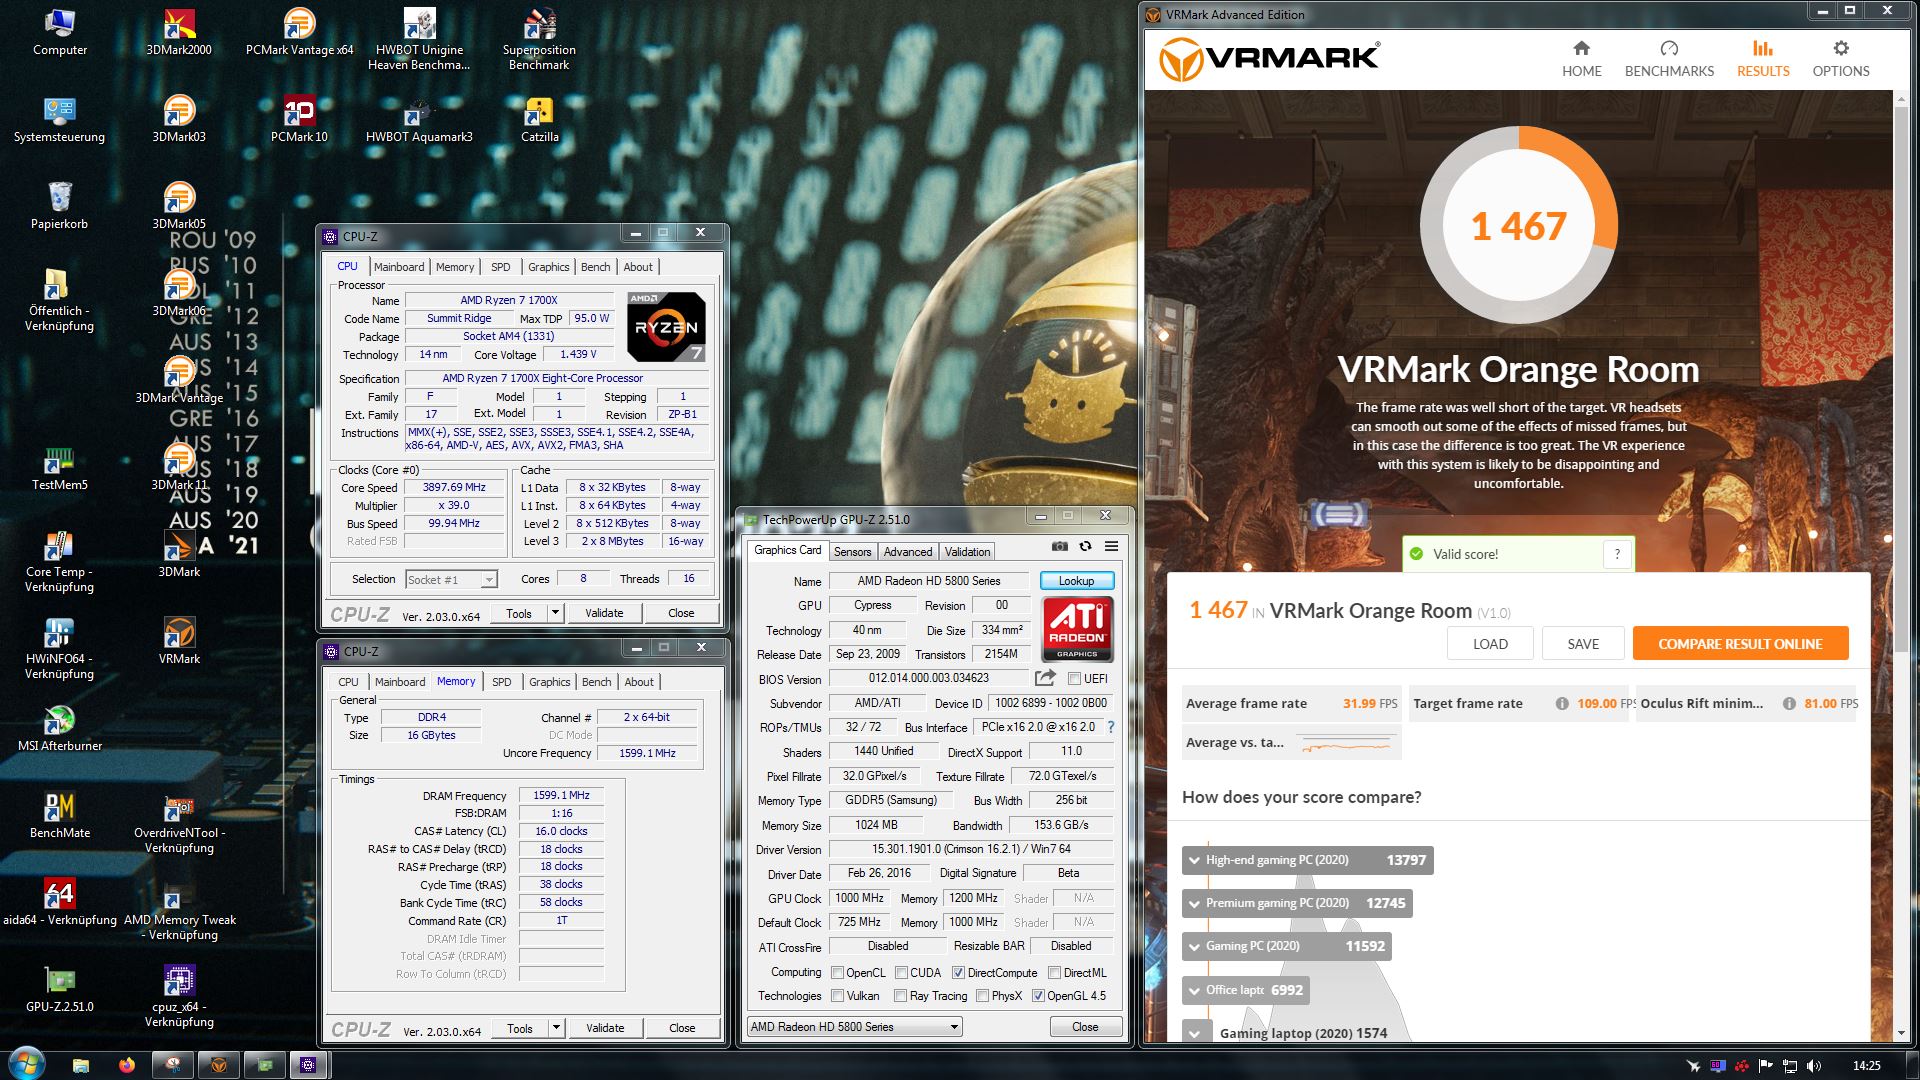Click the Lookup button in GPU-Z

click(1077, 581)
